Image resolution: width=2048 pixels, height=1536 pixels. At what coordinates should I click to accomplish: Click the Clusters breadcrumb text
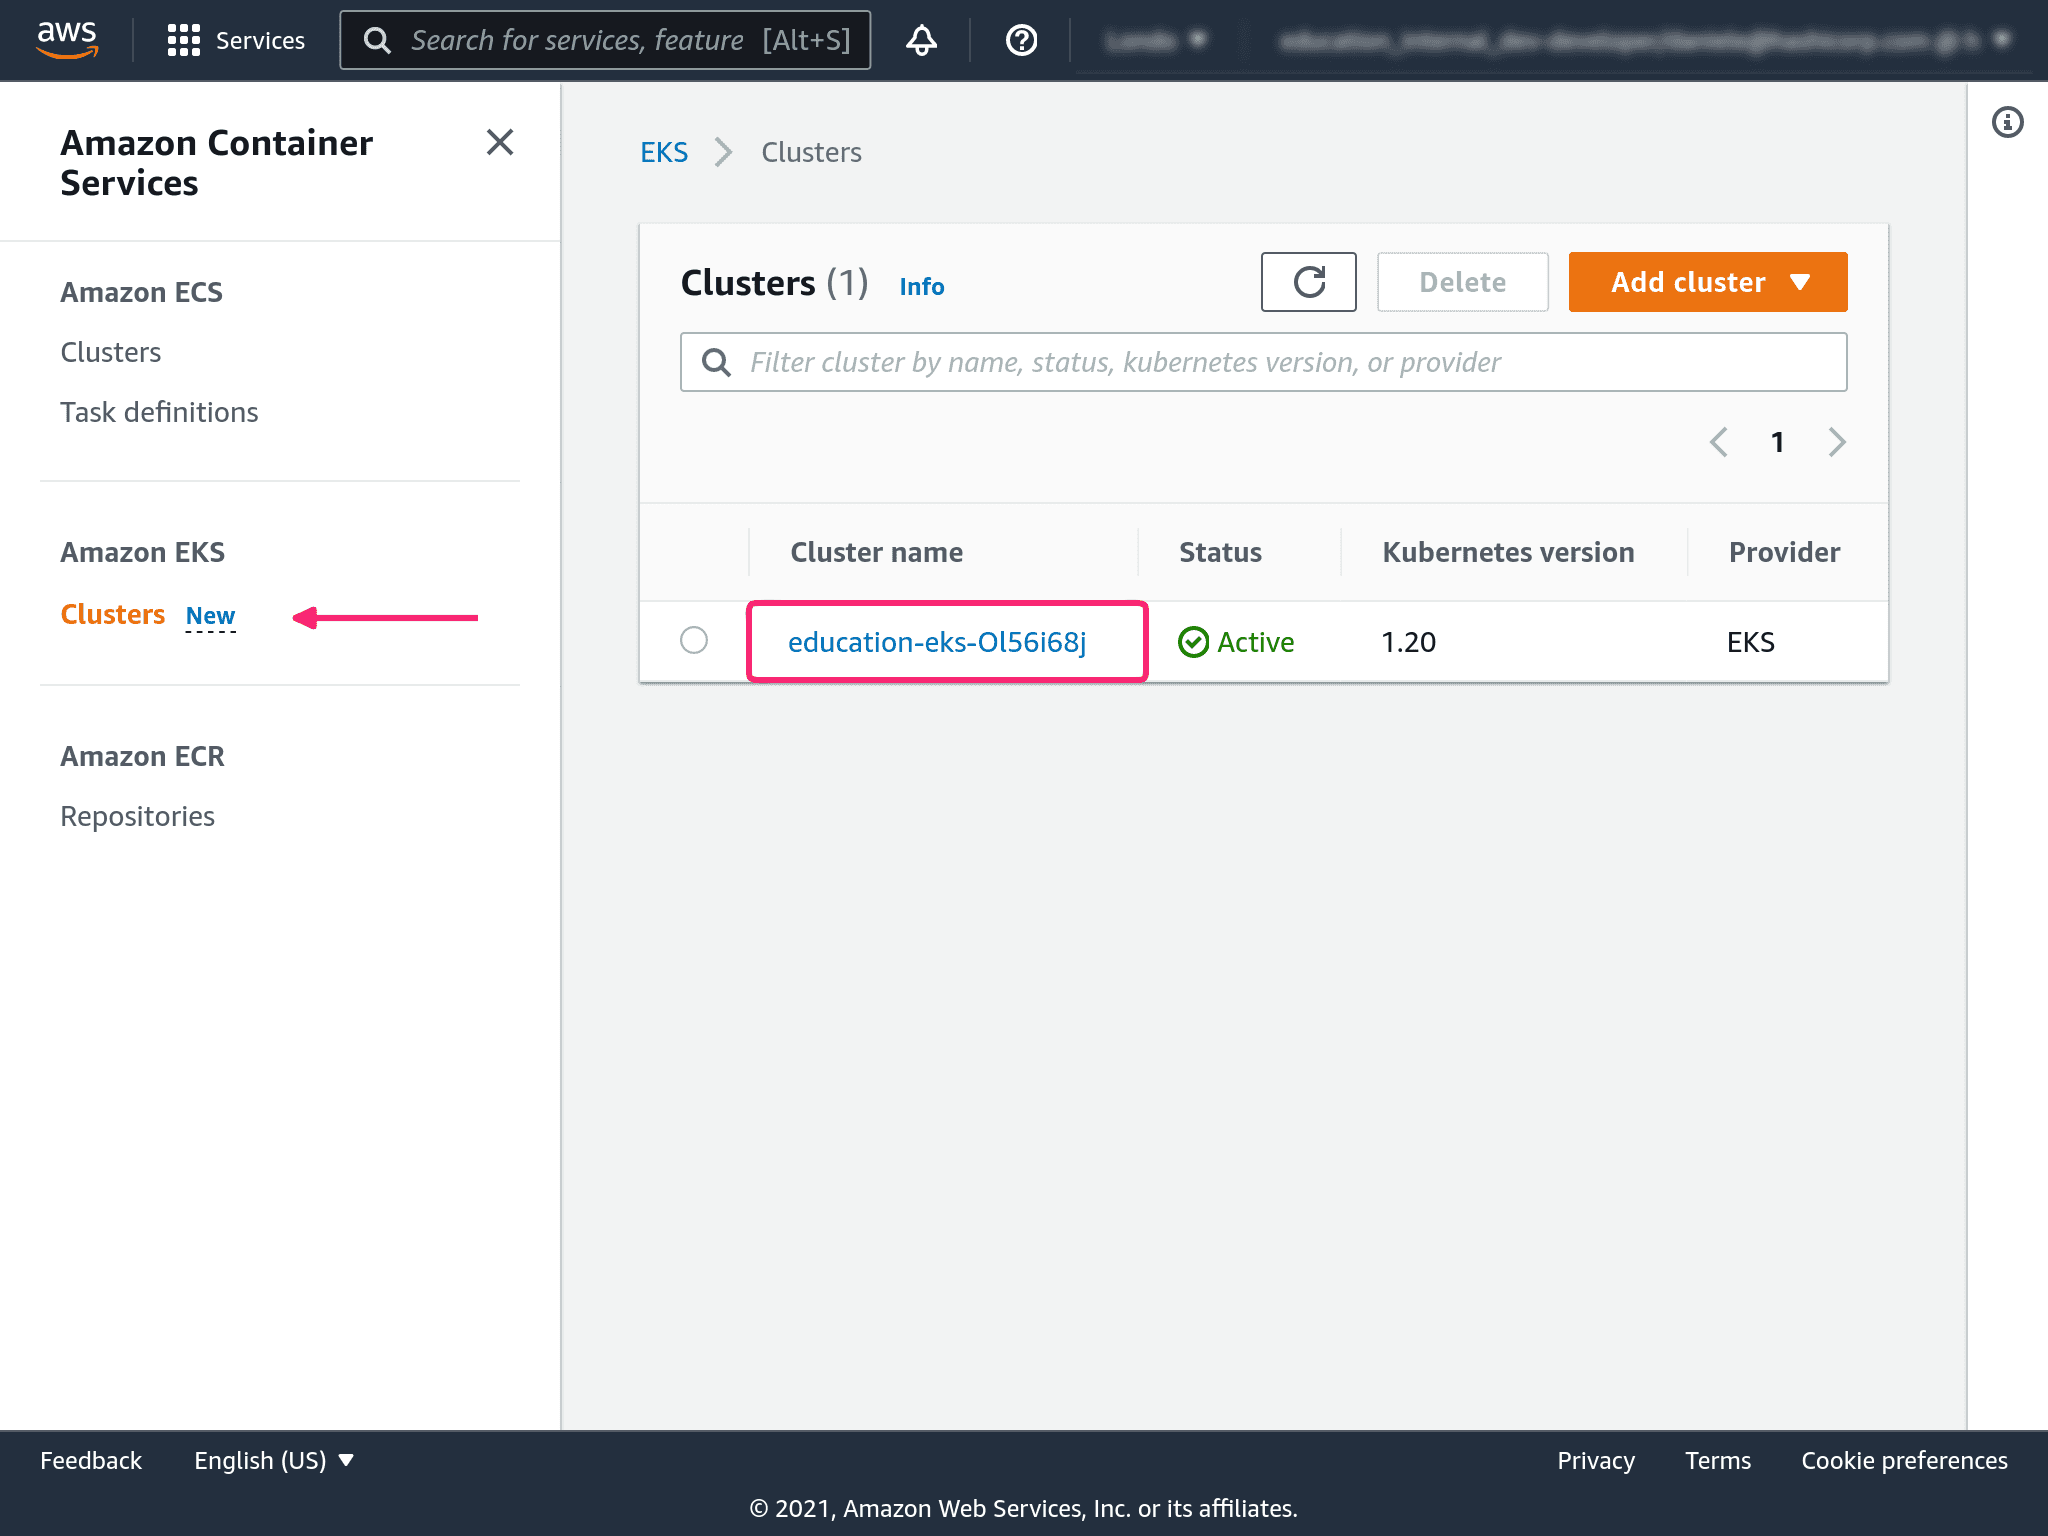tap(811, 152)
